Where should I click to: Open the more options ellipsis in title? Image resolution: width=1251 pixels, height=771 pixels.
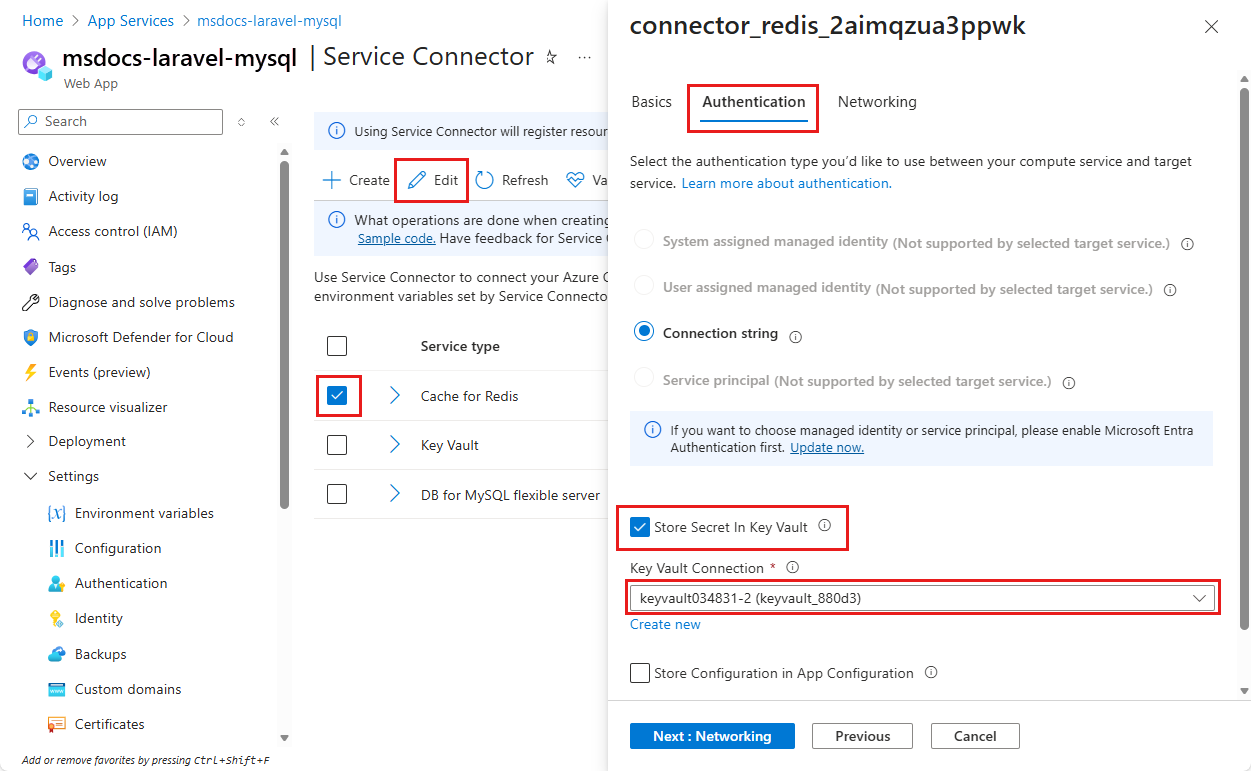tap(585, 58)
